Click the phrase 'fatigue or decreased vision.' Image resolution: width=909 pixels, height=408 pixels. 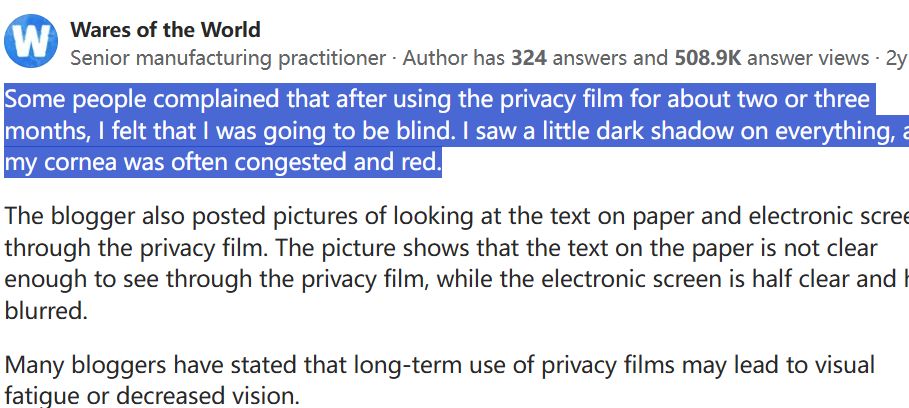152,396
